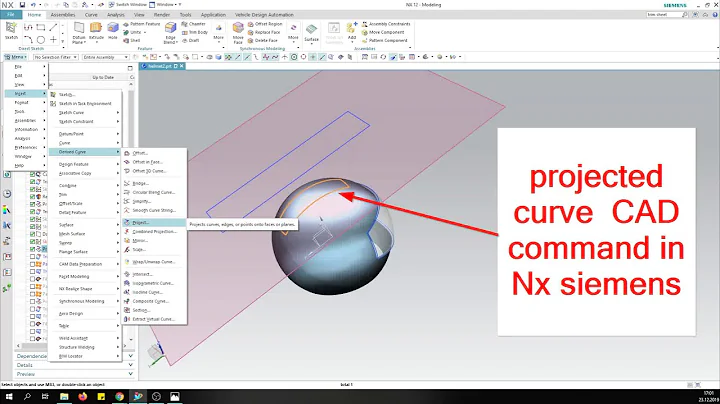Toggle checkbox of the highlighted navigator row
Screen dimensions: 720x404
click(33, 249)
